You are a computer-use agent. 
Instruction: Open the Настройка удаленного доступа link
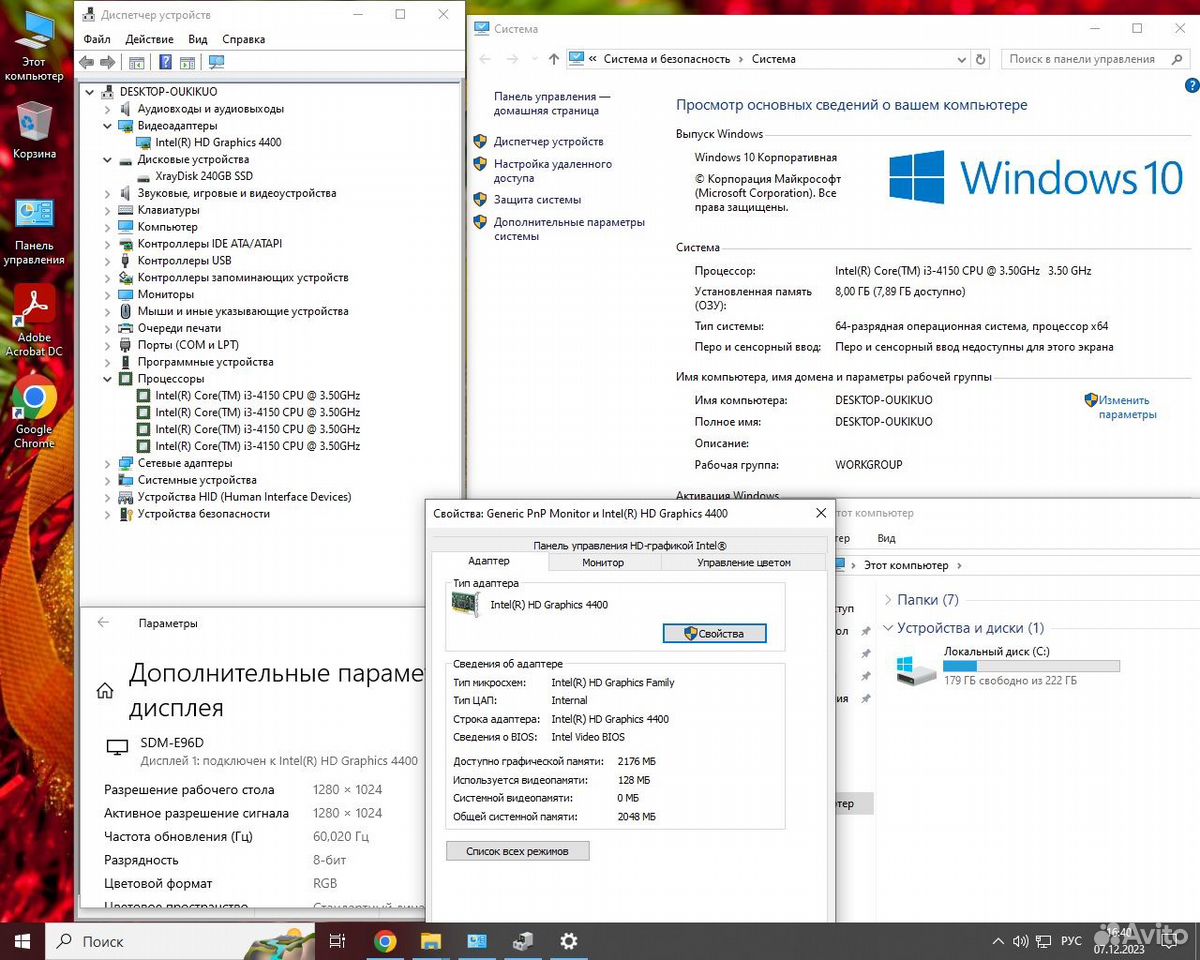[552, 171]
